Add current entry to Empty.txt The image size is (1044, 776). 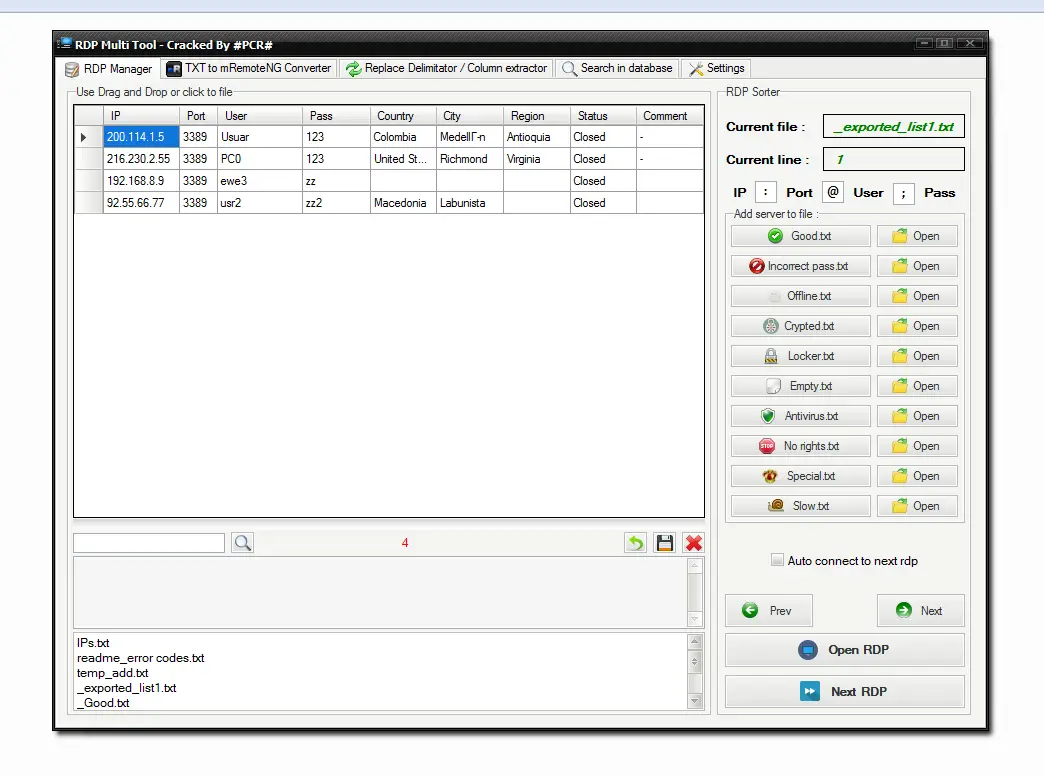(800, 386)
